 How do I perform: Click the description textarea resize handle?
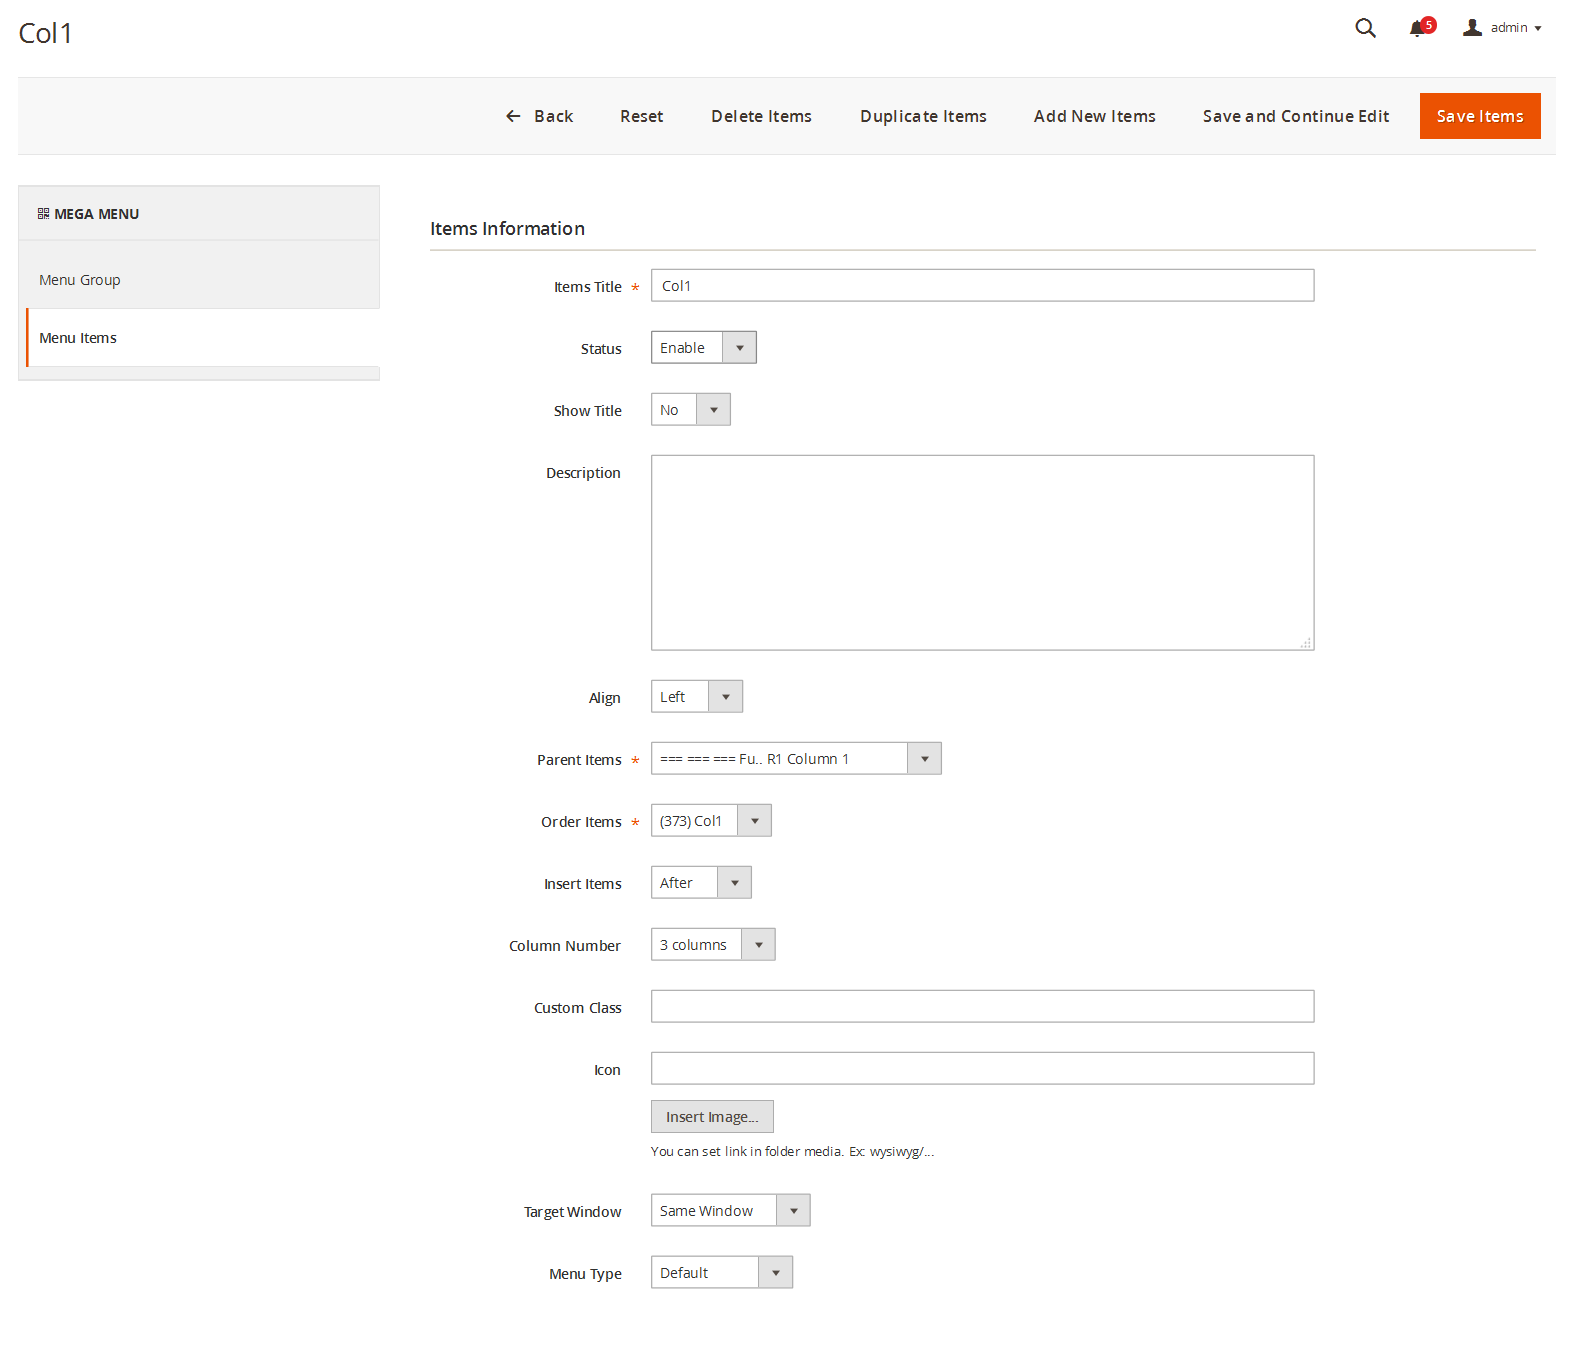pos(1305,643)
